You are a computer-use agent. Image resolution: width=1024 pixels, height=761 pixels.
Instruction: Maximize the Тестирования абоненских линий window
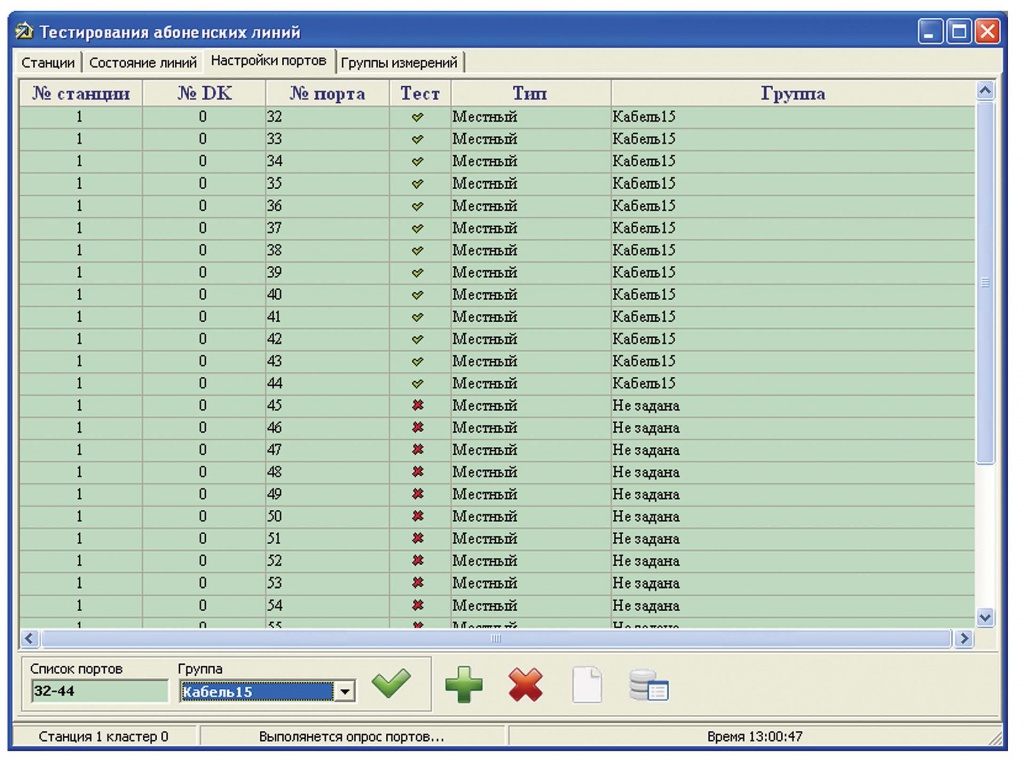(959, 31)
